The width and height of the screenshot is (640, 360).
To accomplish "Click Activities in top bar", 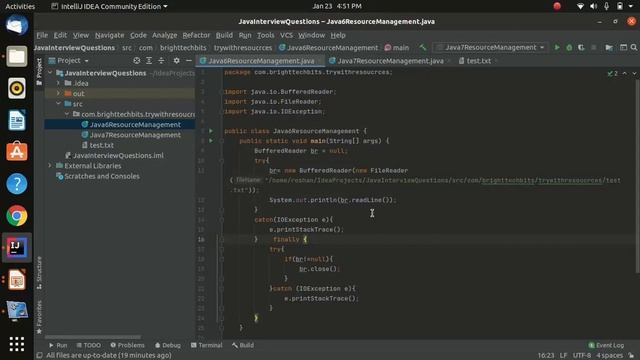I will coord(20,7).
